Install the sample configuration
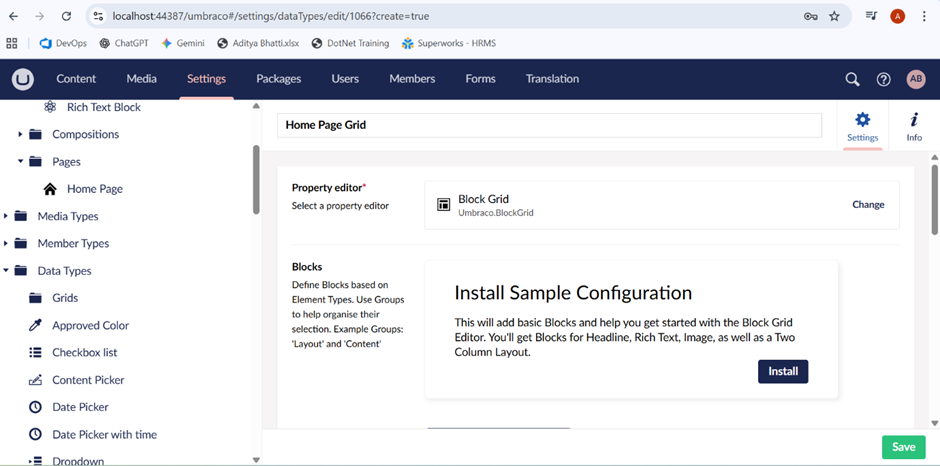 [x=782, y=371]
